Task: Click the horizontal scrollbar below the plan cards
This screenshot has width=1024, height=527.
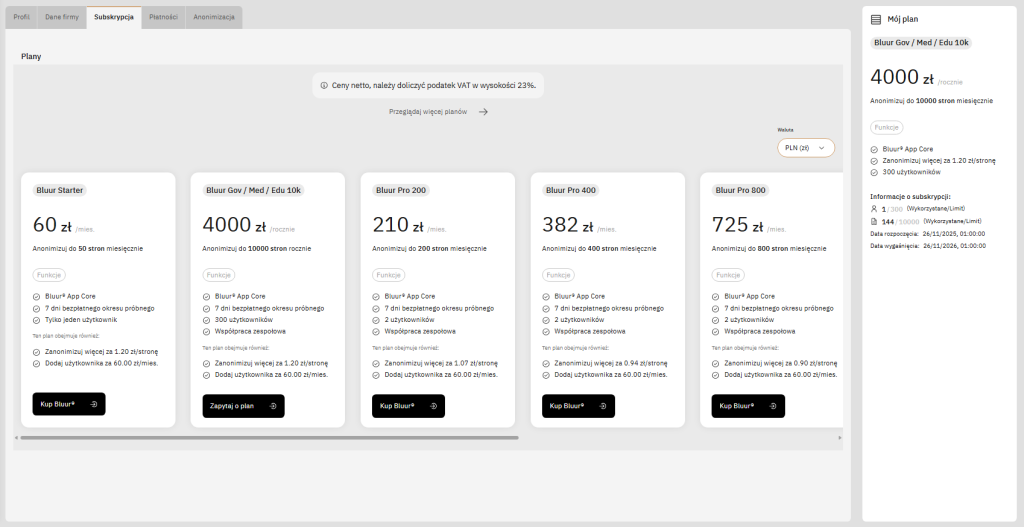Action: click(270, 437)
